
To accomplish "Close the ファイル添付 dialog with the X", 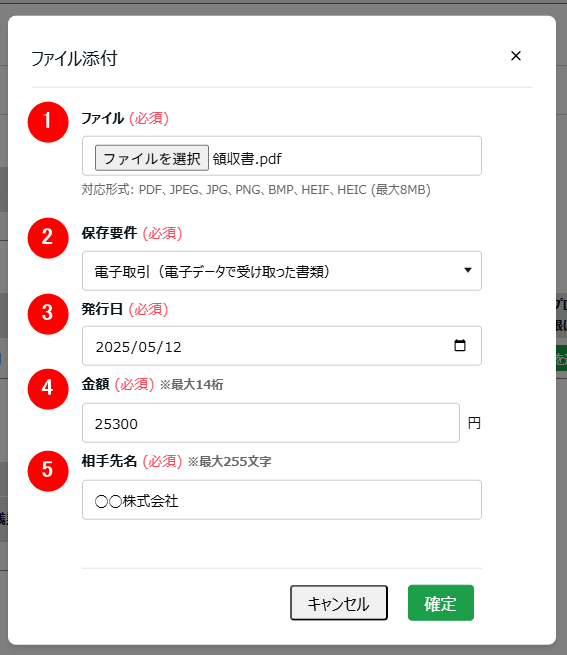I will point(516,56).
